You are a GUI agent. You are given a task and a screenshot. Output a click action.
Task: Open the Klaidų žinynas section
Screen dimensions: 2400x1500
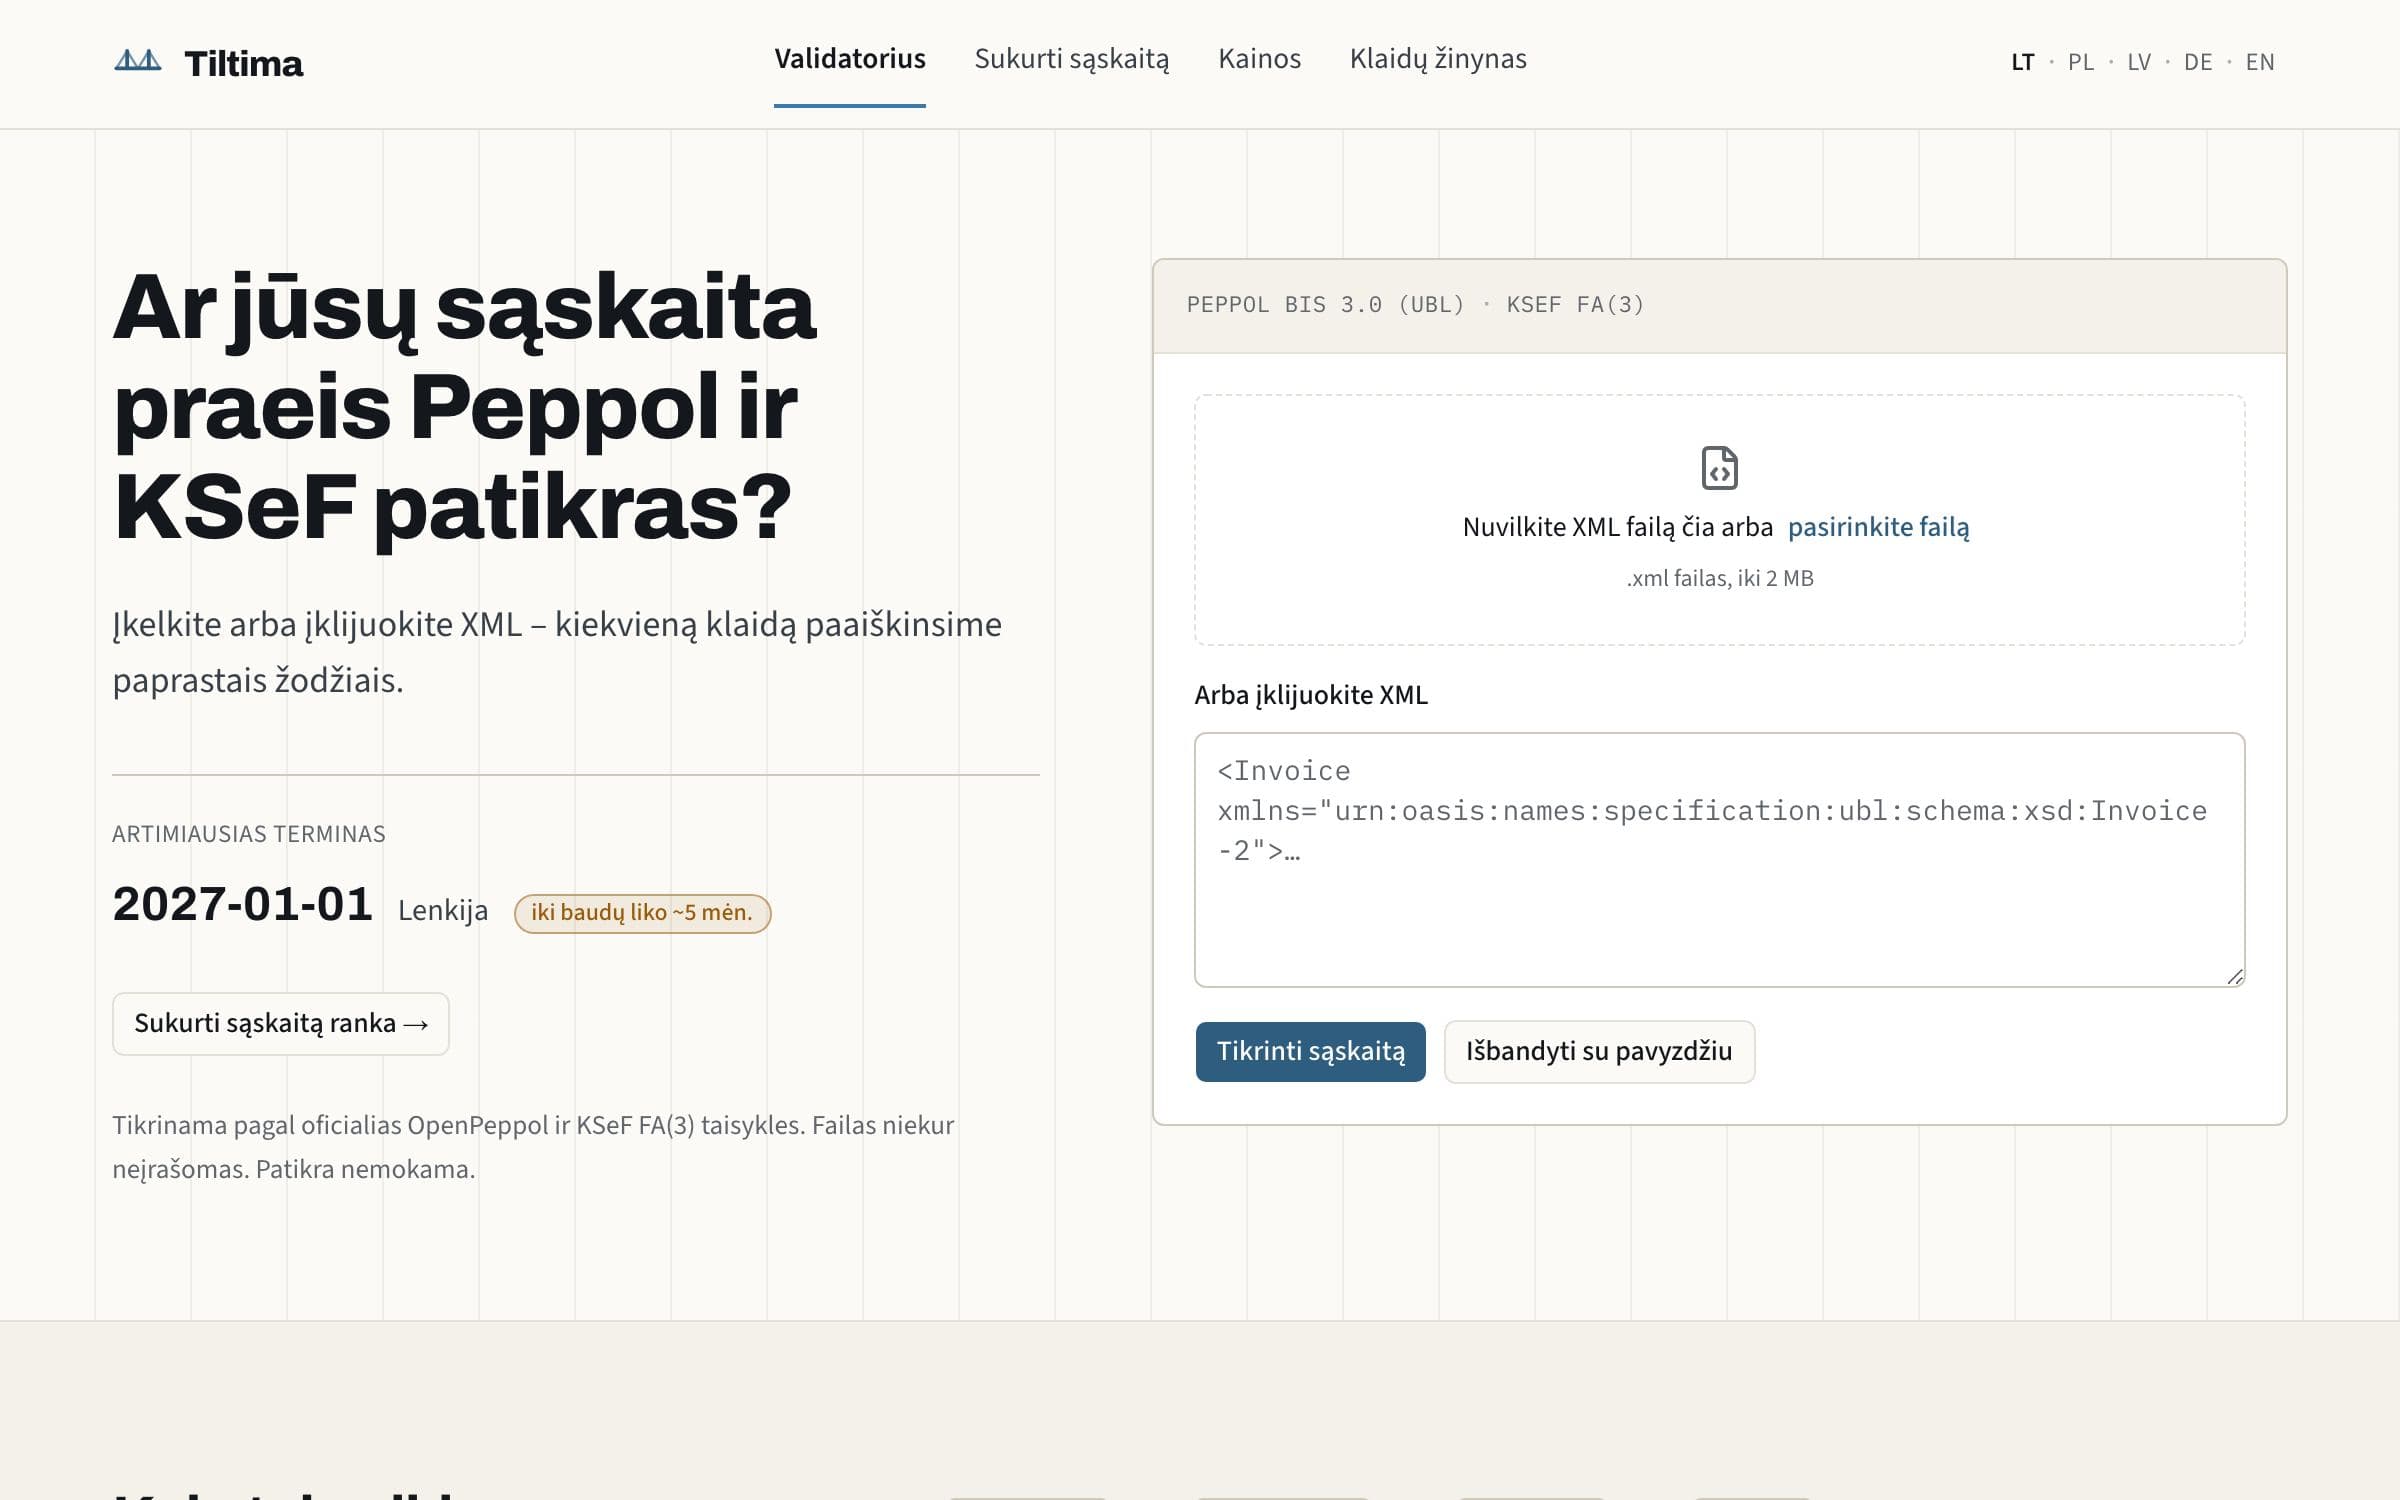(x=1438, y=59)
